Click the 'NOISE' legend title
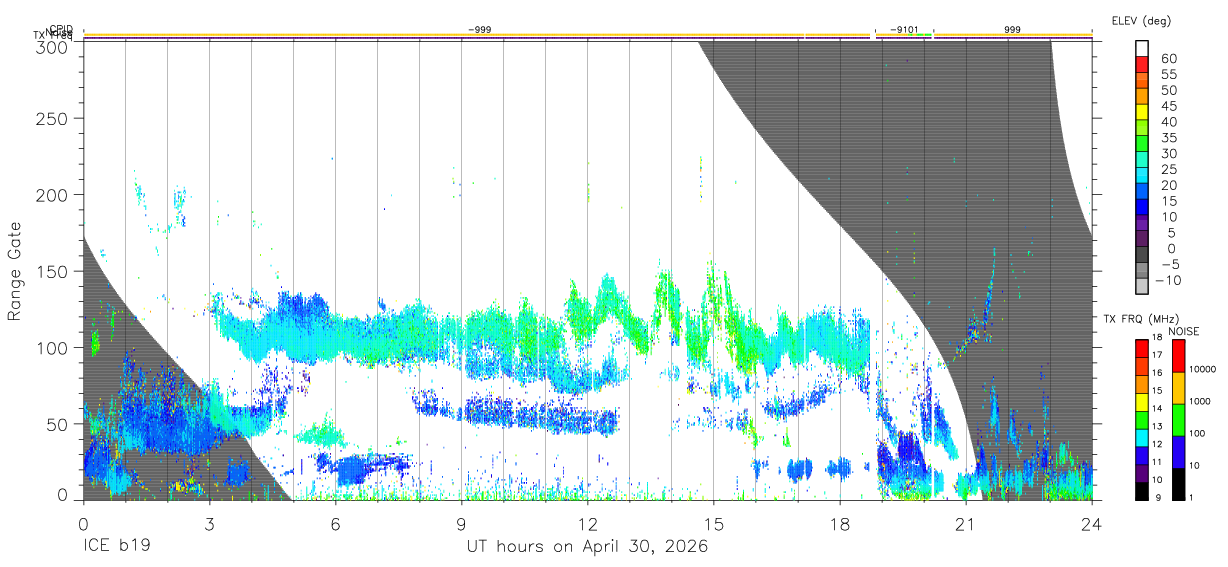 pyautogui.click(x=1183, y=331)
